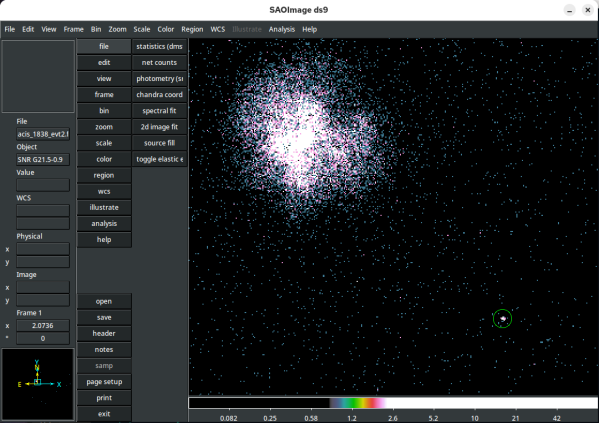Screen dimensions: 599x423
Task: Select the 'bin' button bar category
Action: click(104, 110)
